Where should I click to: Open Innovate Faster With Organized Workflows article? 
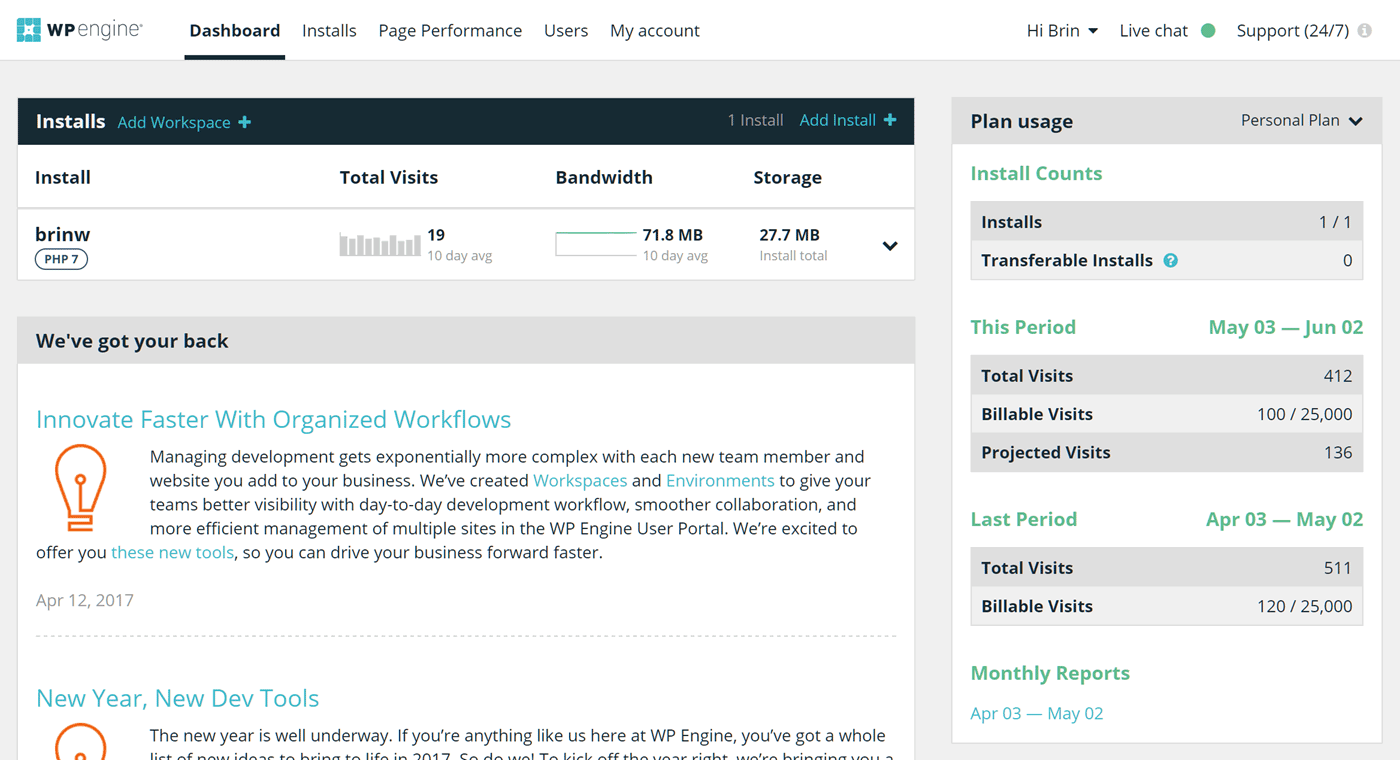[273, 419]
